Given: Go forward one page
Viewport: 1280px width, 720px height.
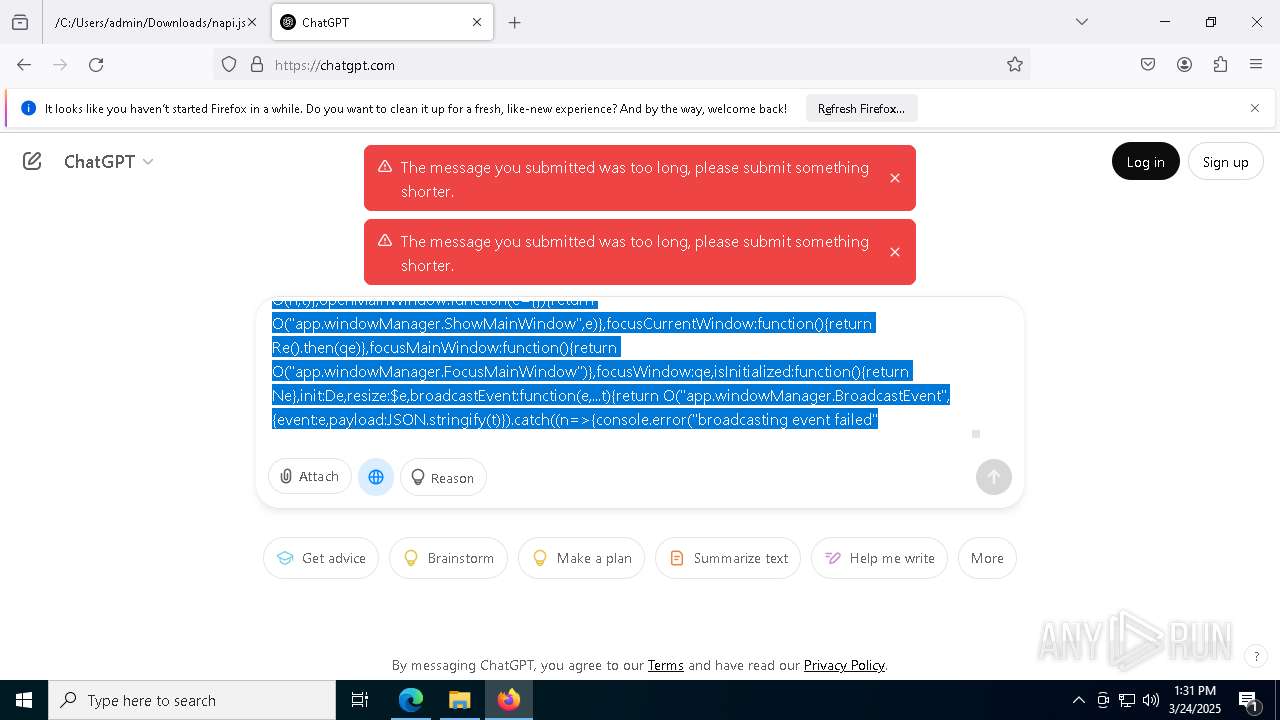Looking at the screenshot, I should (60, 65).
